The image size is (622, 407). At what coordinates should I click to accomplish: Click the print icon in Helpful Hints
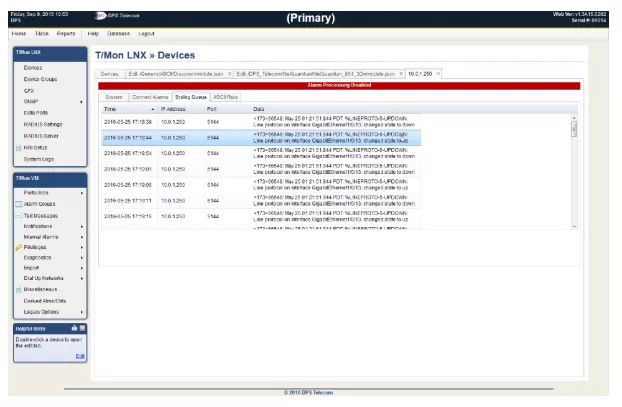72,328
